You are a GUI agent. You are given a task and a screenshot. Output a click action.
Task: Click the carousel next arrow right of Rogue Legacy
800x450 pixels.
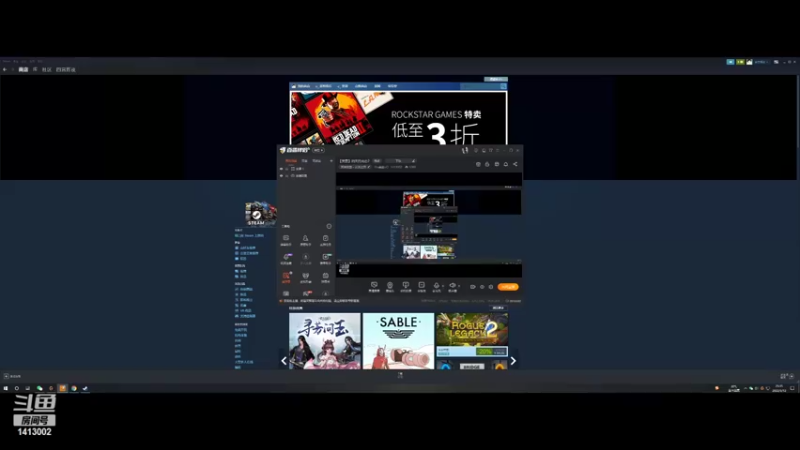point(513,361)
